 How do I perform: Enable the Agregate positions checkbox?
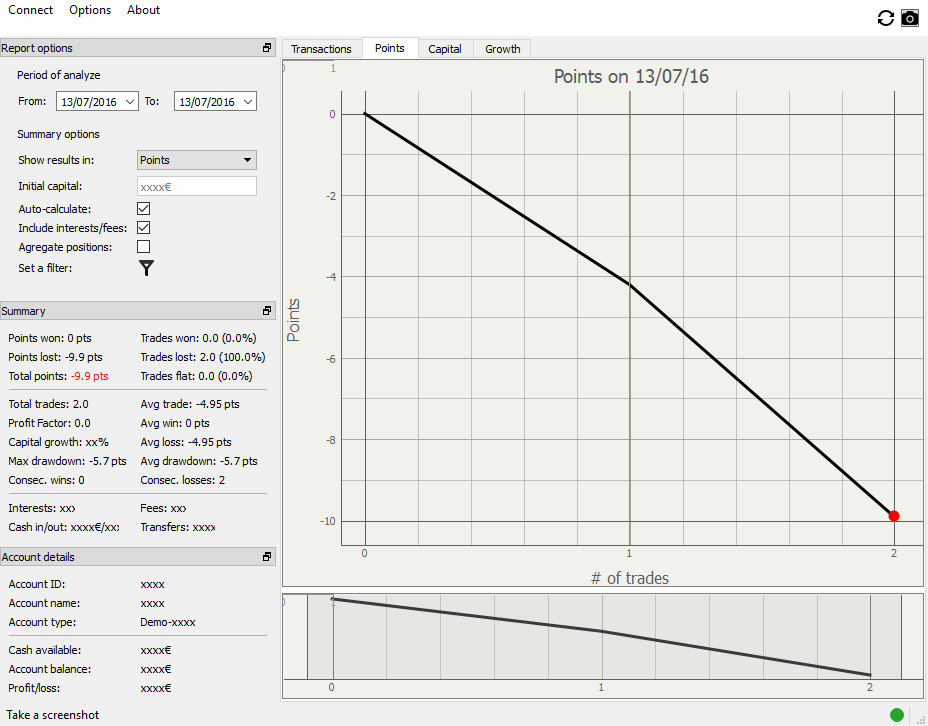pos(143,247)
